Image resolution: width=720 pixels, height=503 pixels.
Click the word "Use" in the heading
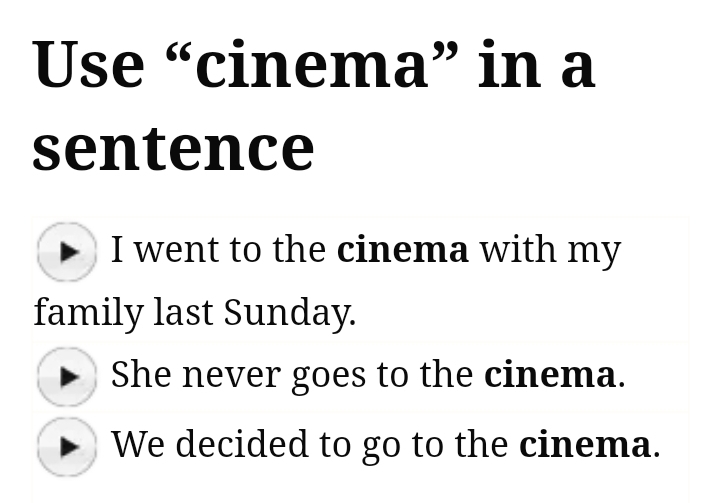[x=88, y=65]
